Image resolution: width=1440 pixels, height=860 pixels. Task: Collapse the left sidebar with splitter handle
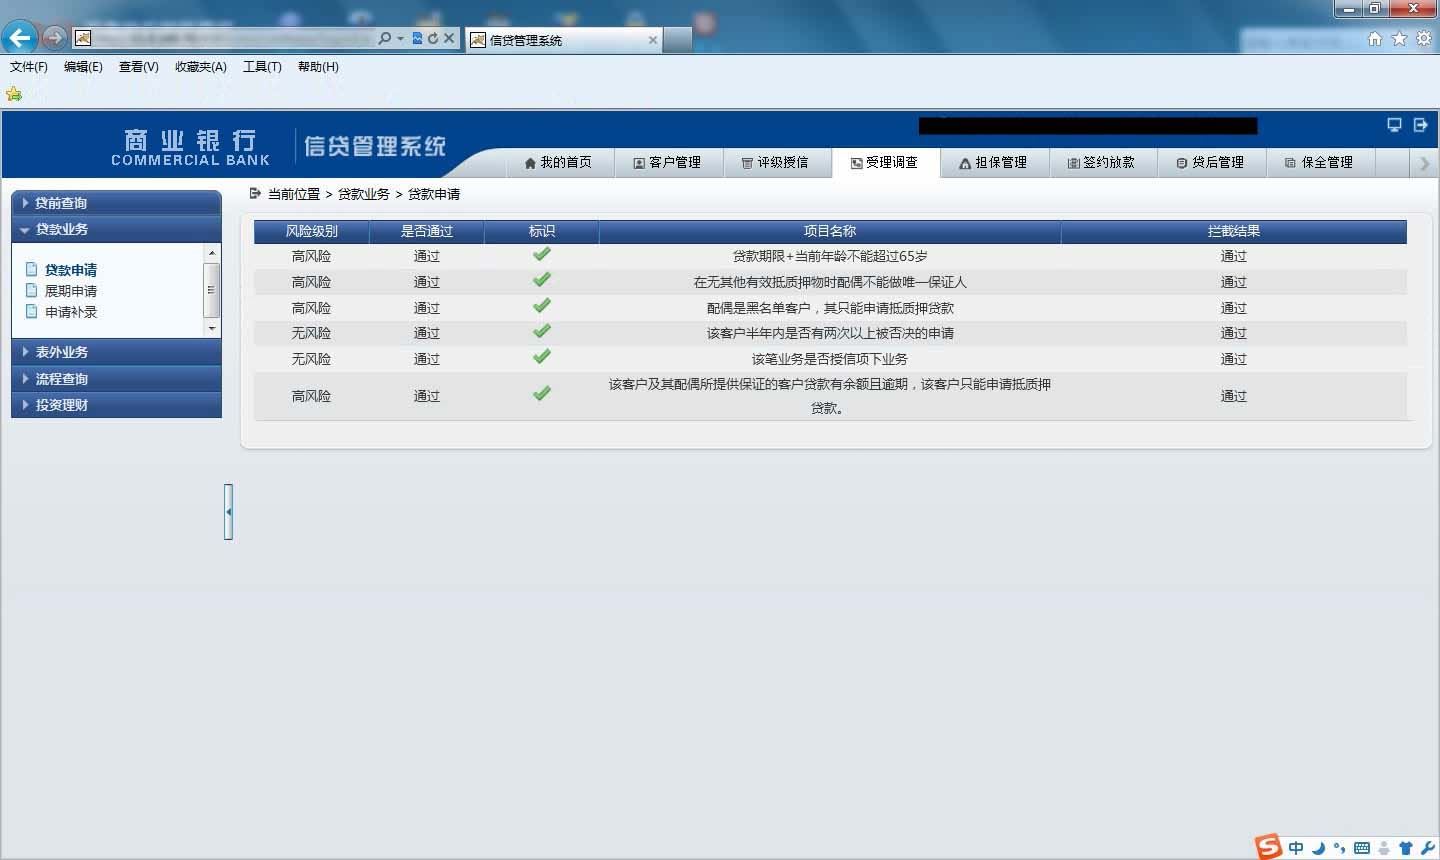(x=229, y=512)
